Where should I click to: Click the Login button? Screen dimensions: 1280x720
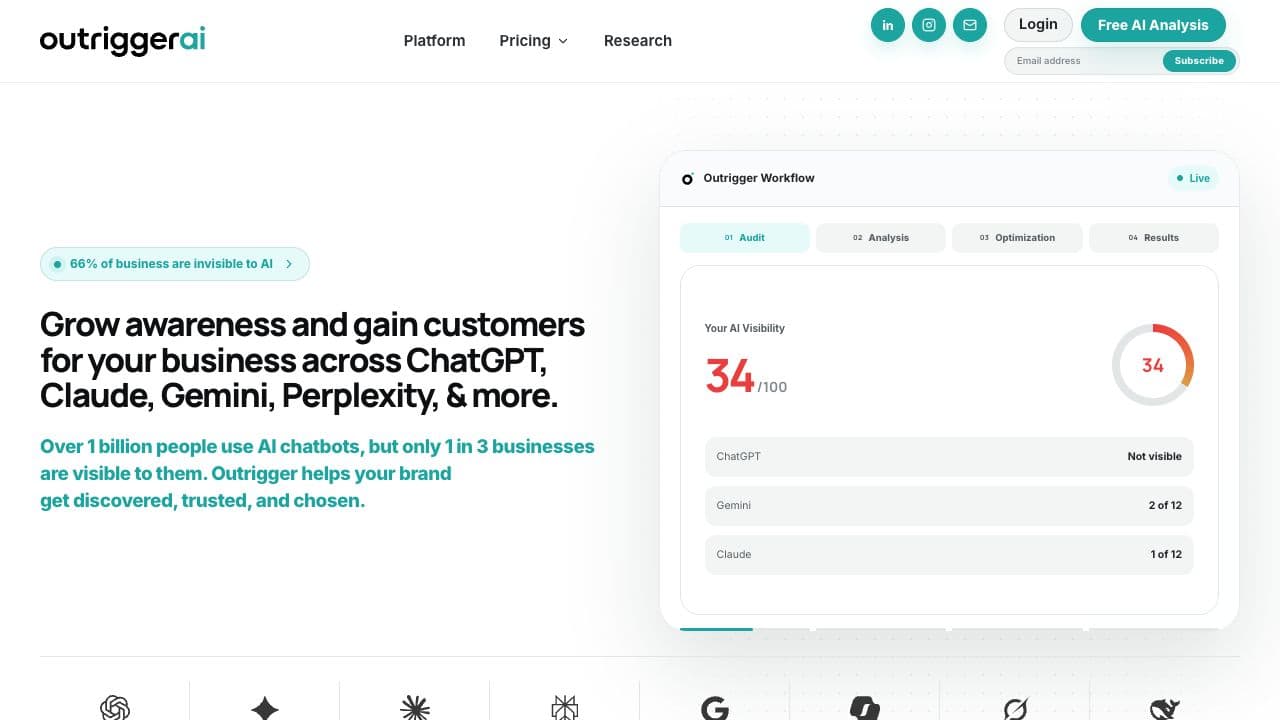pos(1038,25)
